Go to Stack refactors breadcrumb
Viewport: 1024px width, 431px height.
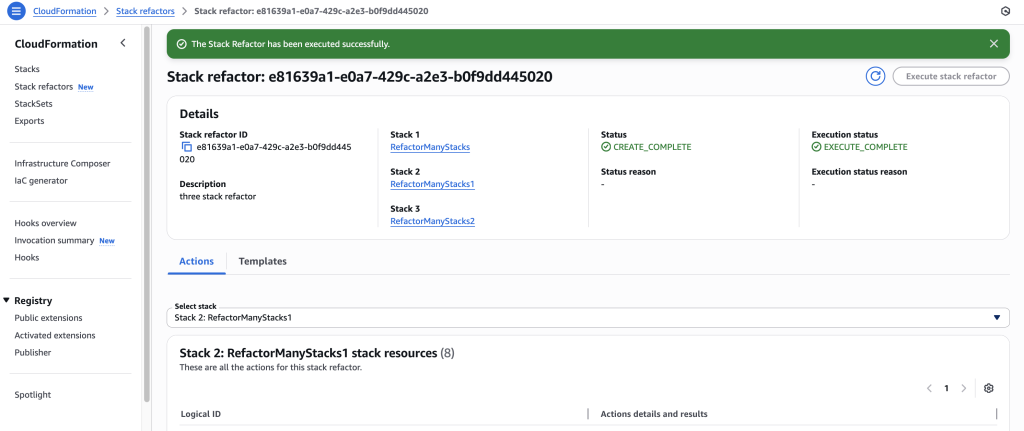(x=145, y=11)
